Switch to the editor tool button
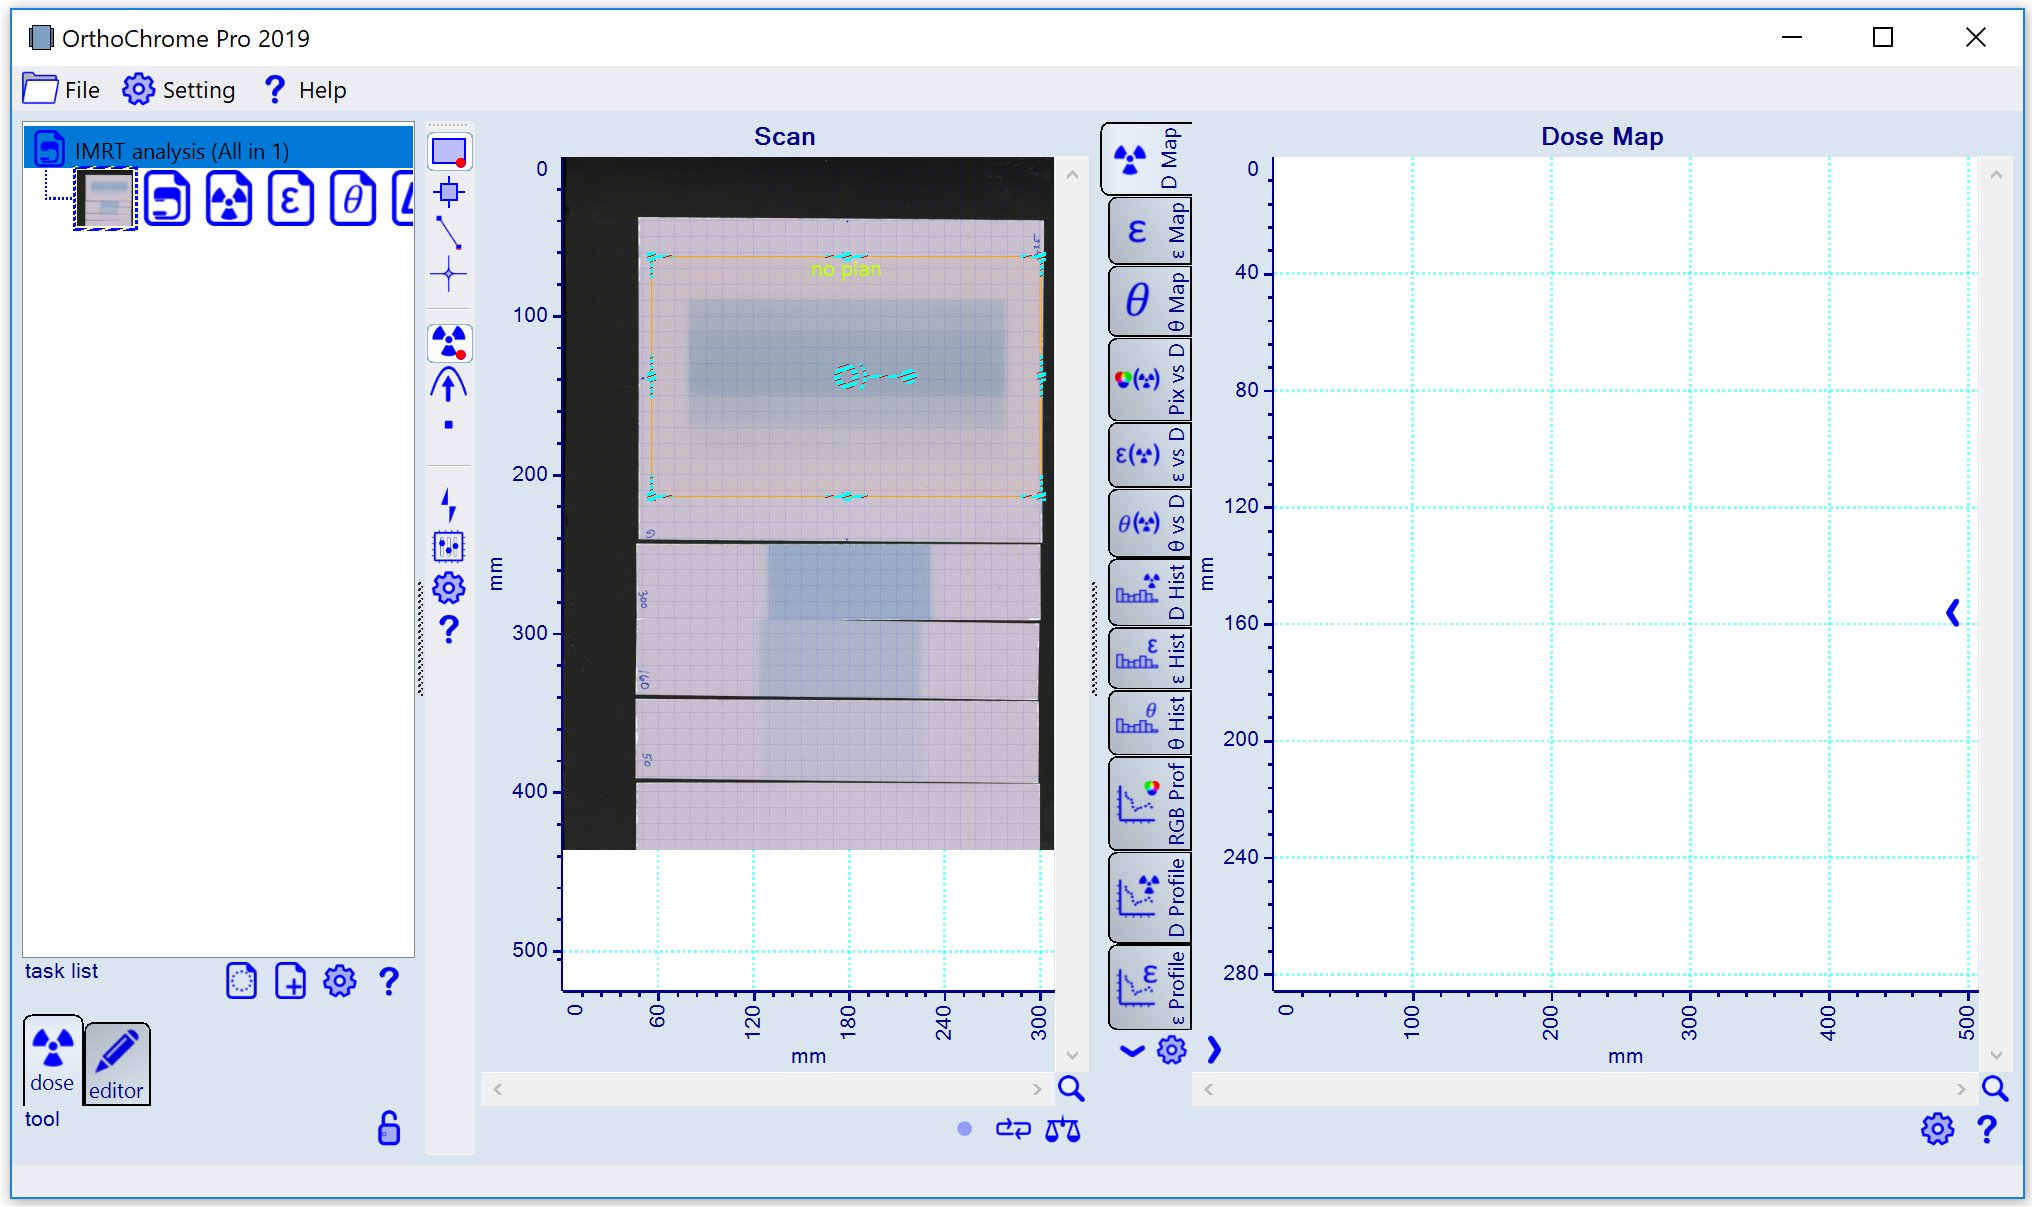Image resolution: width=2032 pixels, height=1207 pixels. tap(116, 1064)
